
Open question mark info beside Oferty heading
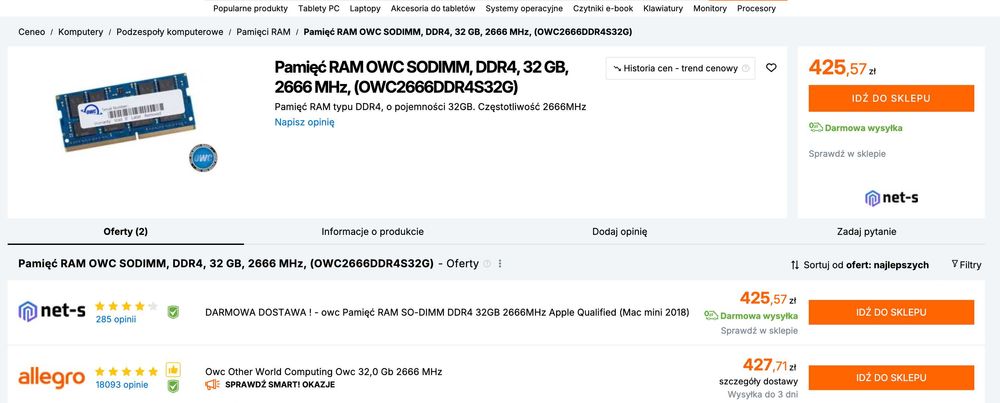[x=487, y=263]
